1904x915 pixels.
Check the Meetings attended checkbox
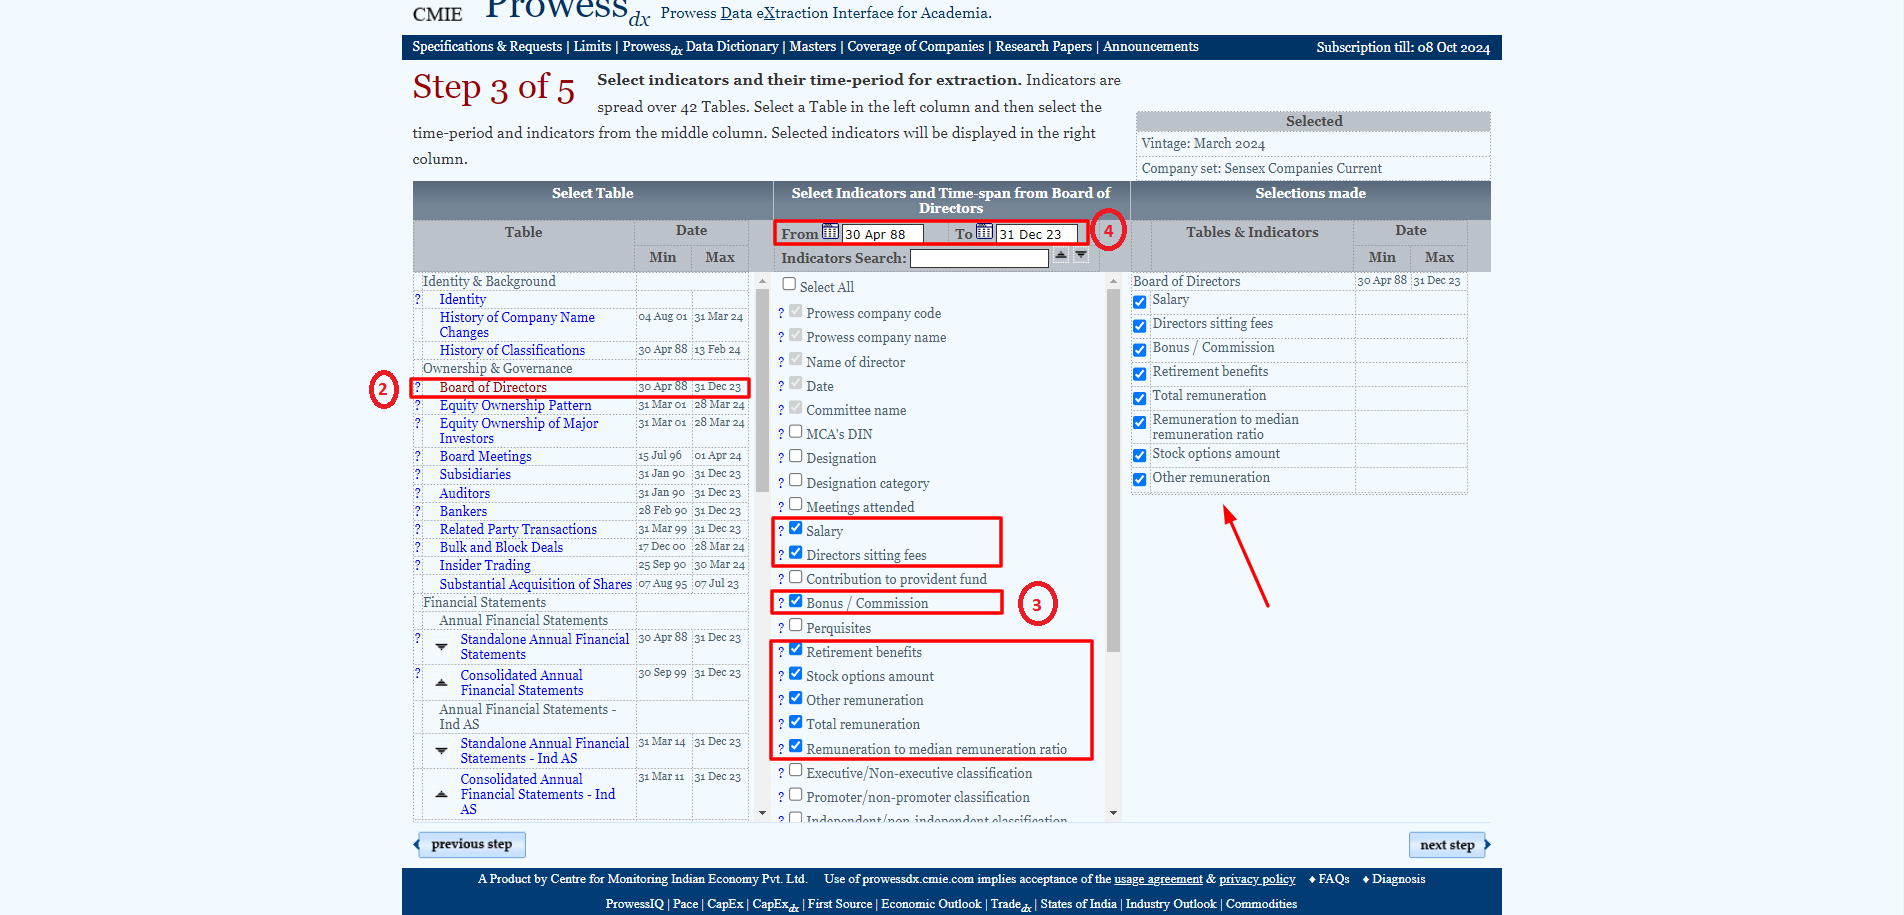coord(796,505)
